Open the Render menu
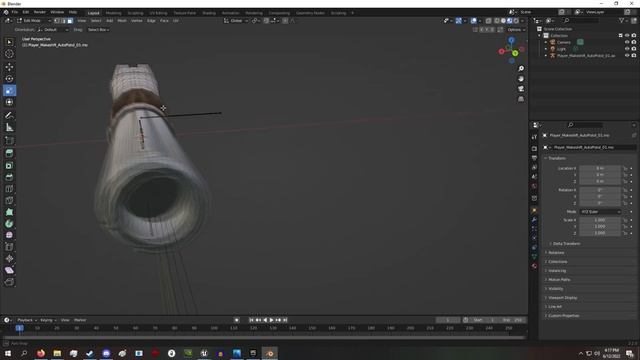Screen dimensions: 640x360 tap(40, 12)
